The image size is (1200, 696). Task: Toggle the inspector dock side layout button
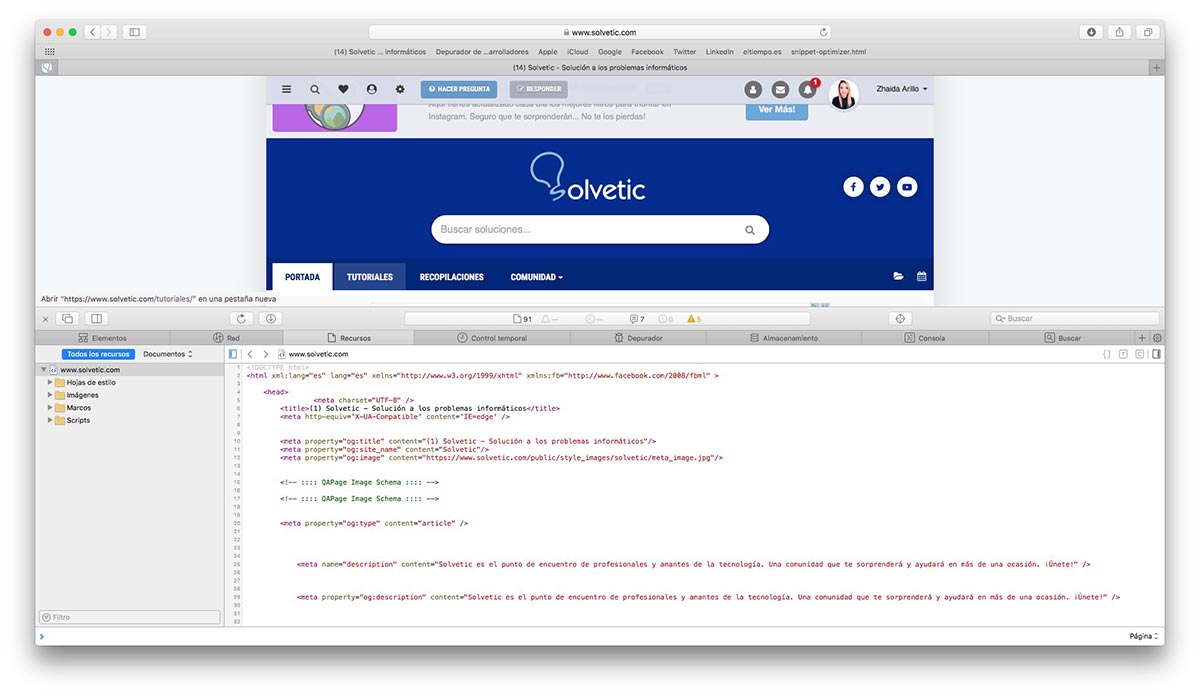[x=97, y=319]
